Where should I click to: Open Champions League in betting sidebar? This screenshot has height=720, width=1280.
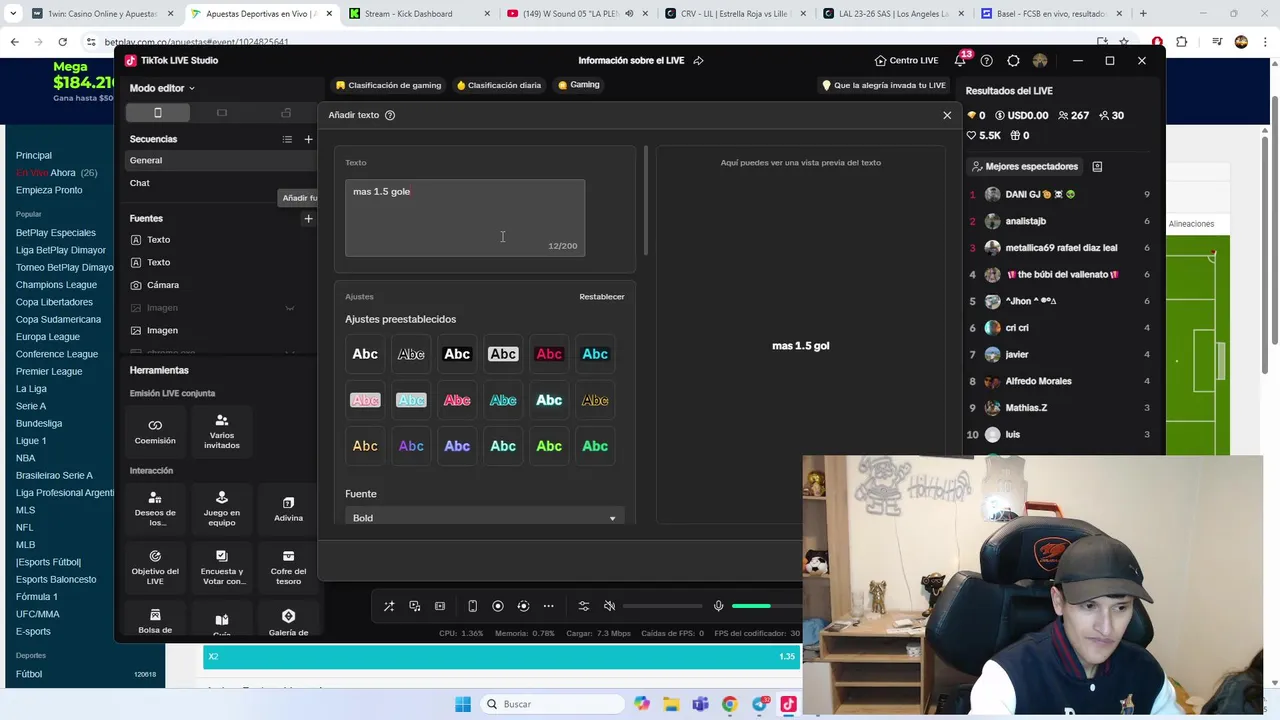click(56, 285)
